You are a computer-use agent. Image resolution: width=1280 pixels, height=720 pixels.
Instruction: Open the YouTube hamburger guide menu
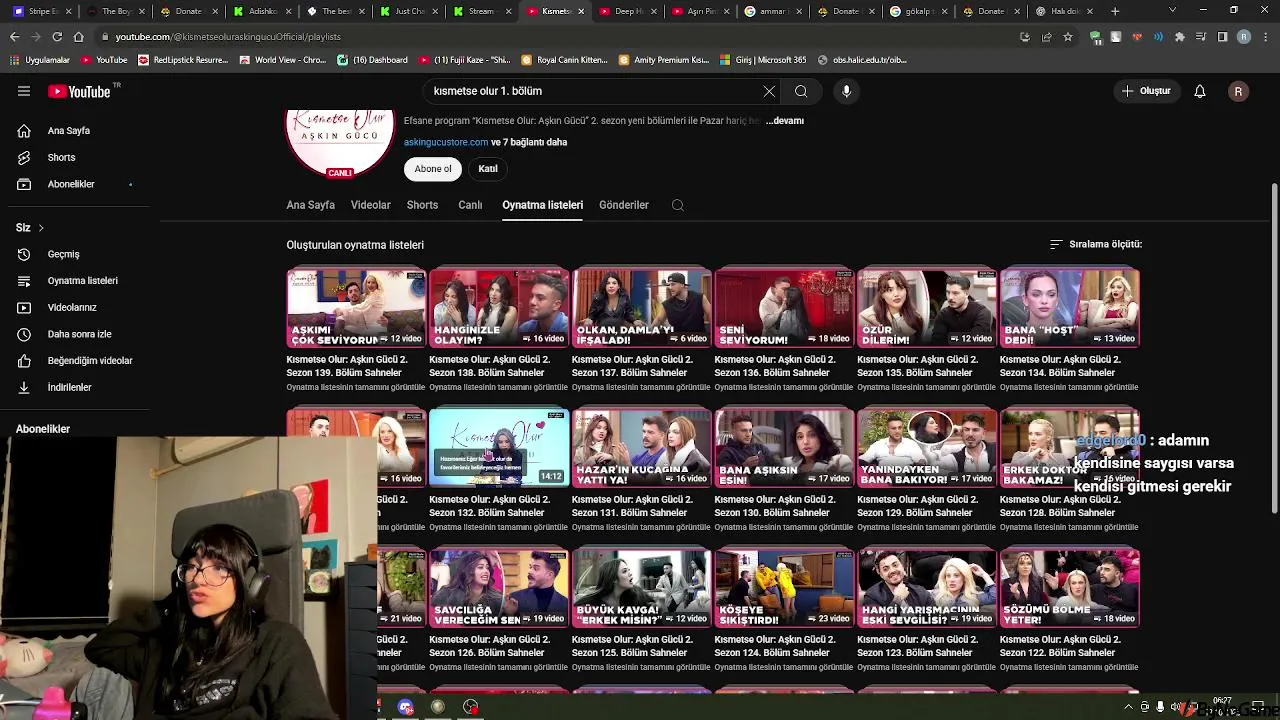pyautogui.click(x=24, y=91)
